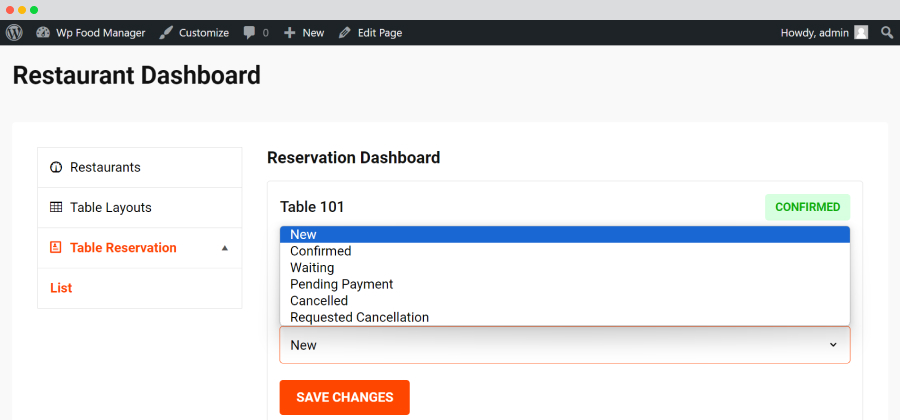
Task: Click the Customize paintbrush icon
Action: pos(166,33)
